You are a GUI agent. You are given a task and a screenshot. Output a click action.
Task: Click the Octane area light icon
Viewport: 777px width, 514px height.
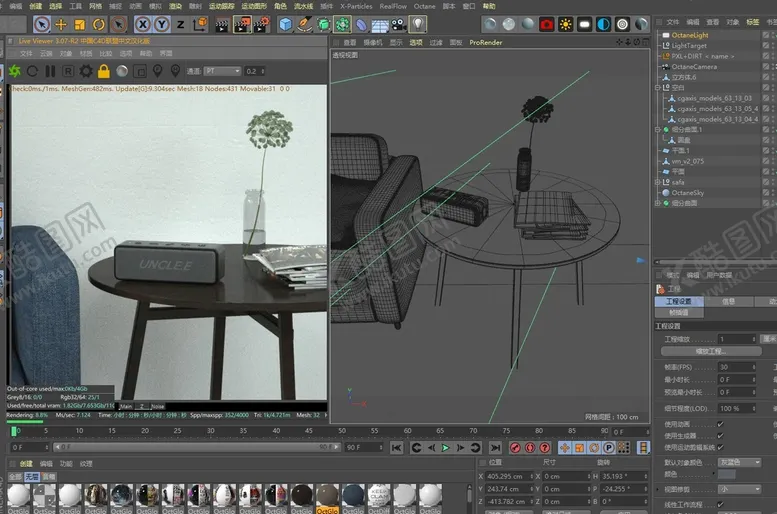[x=584, y=24]
